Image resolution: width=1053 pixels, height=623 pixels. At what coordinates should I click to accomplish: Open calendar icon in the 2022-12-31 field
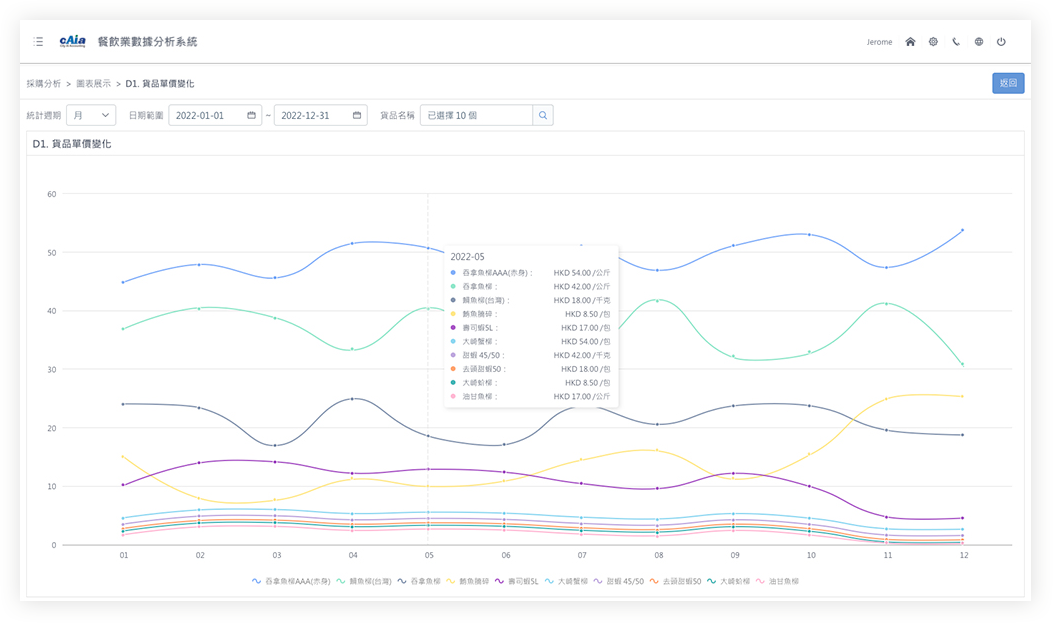(357, 115)
